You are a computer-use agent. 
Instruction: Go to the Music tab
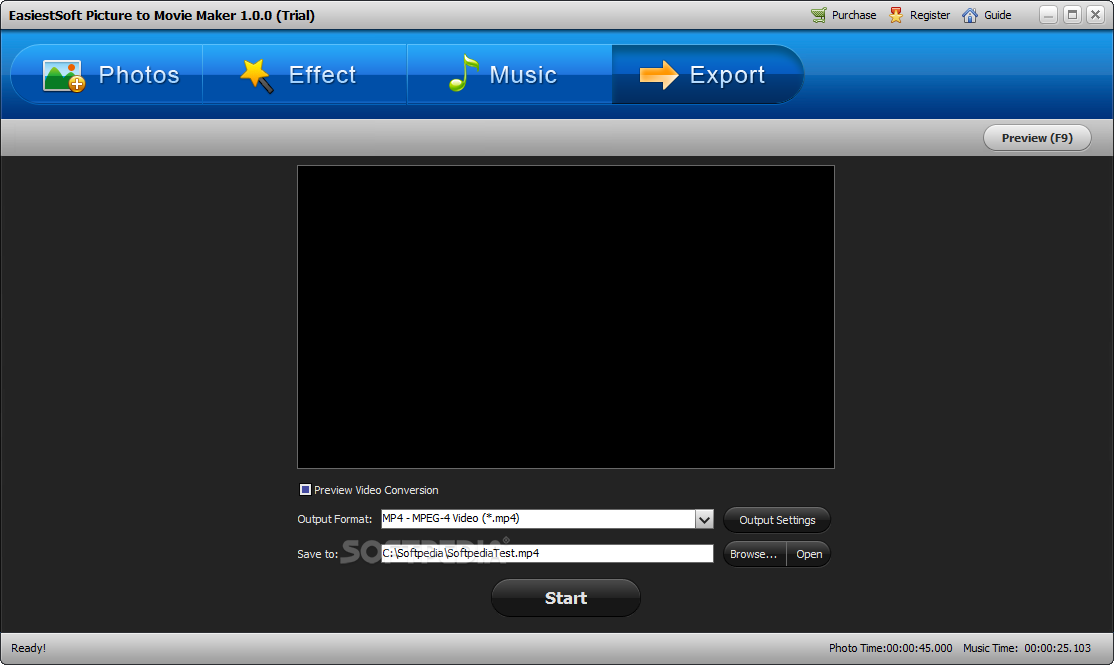tap(509, 75)
